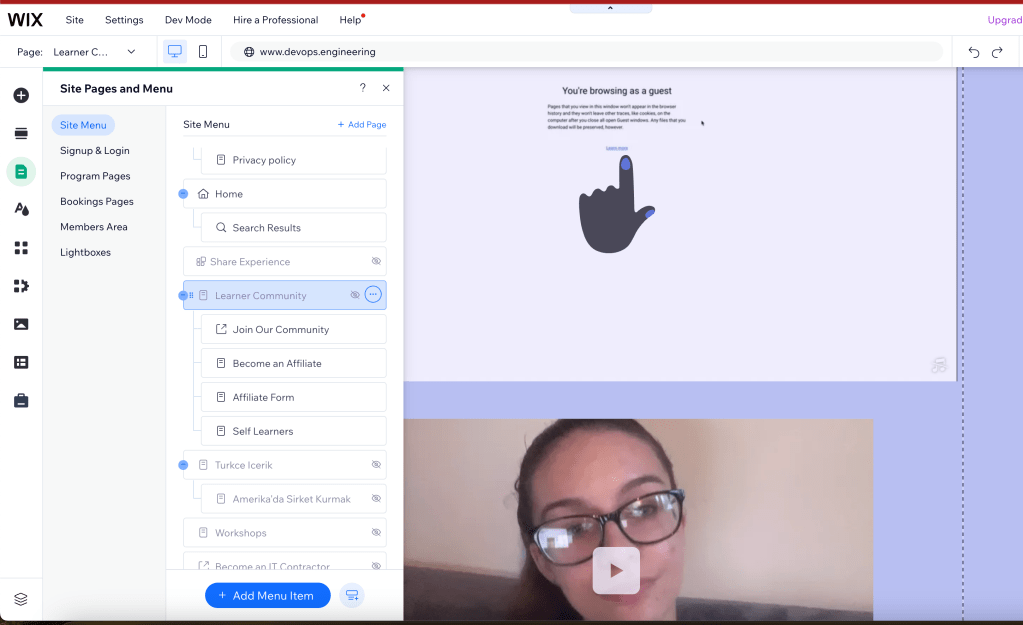Click the Add Elements plus icon
The height and width of the screenshot is (625, 1023).
click(x=21, y=95)
